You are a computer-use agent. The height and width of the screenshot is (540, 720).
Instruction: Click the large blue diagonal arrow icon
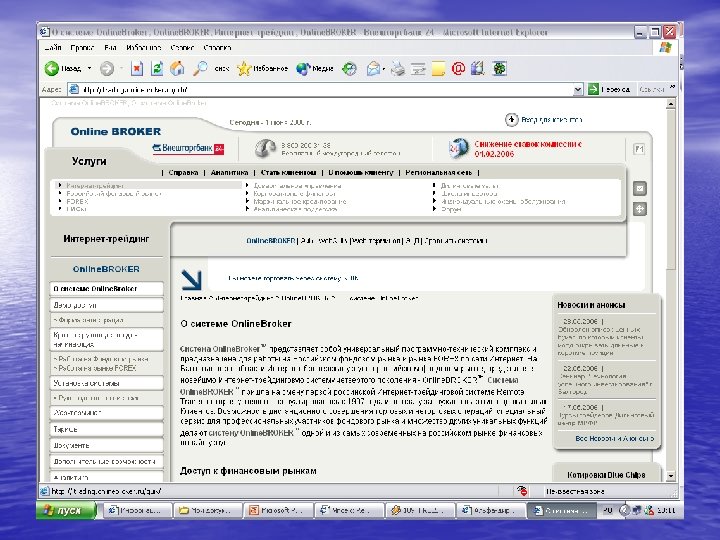click(191, 280)
